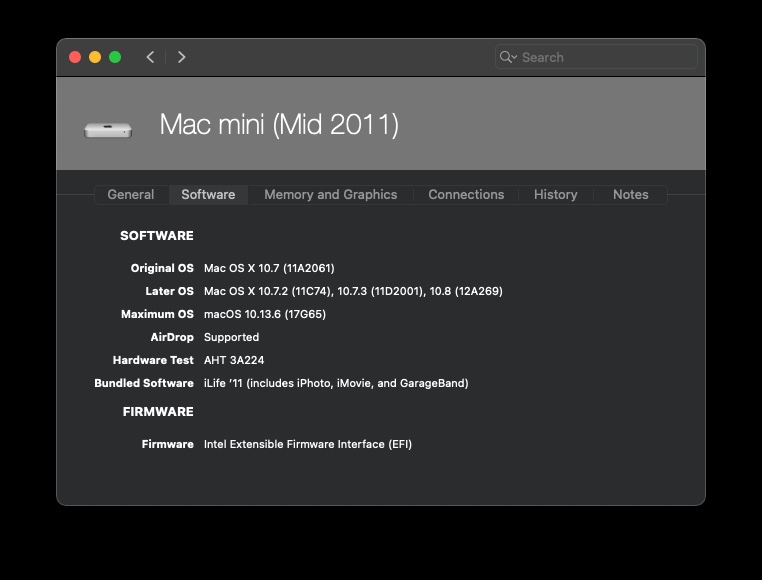762x580 pixels.
Task: Click into the Search field
Action: pos(596,57)
